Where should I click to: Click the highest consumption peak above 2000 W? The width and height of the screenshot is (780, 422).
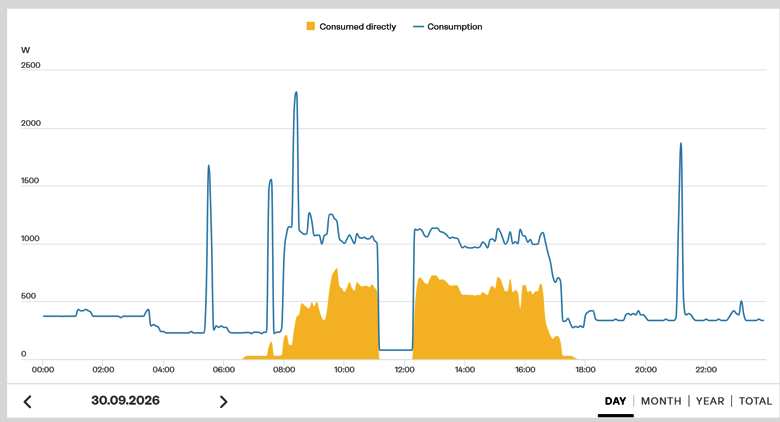(x=296, y=93)
